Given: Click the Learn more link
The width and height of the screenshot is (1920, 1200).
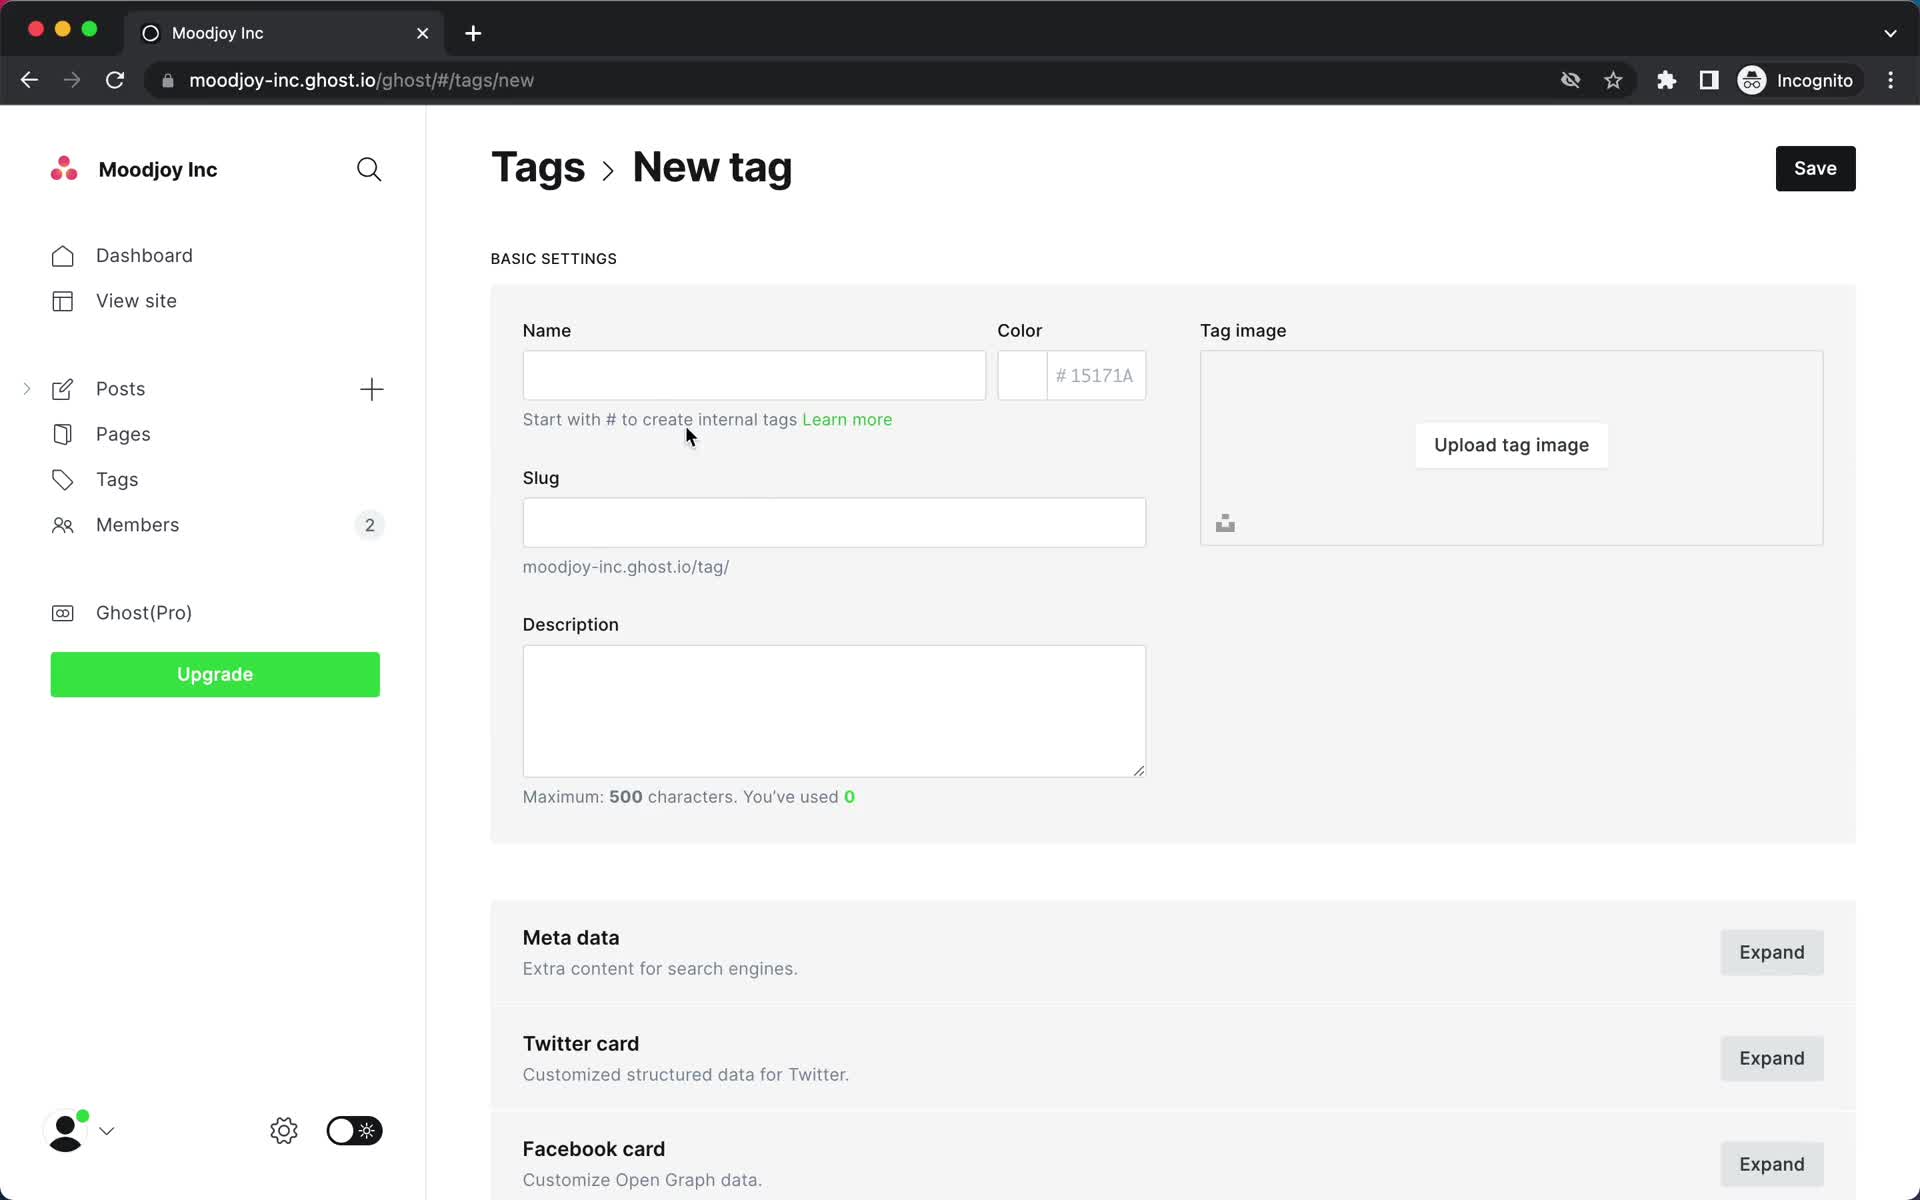Looking at the screenshot, I should pos(847,419).
